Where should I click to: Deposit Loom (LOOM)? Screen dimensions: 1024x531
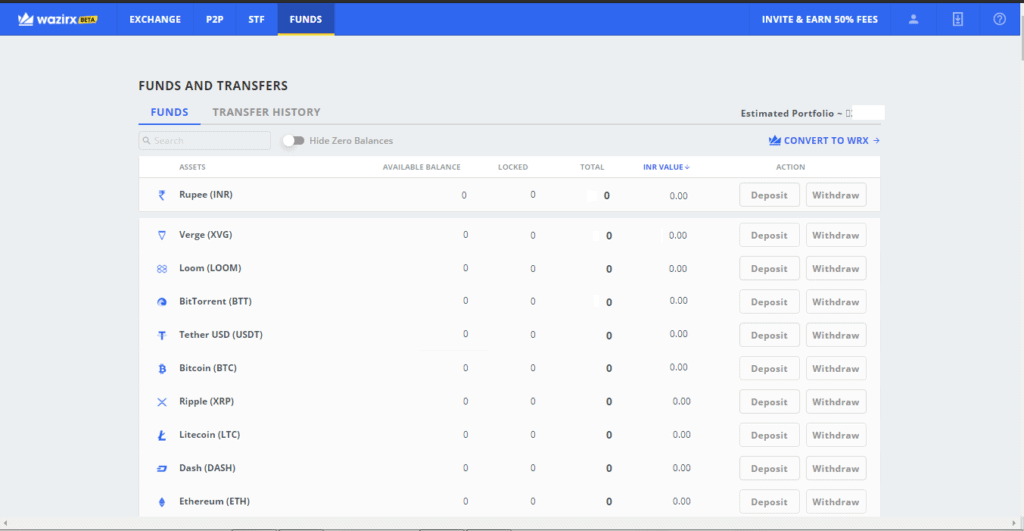pos(769,268)
